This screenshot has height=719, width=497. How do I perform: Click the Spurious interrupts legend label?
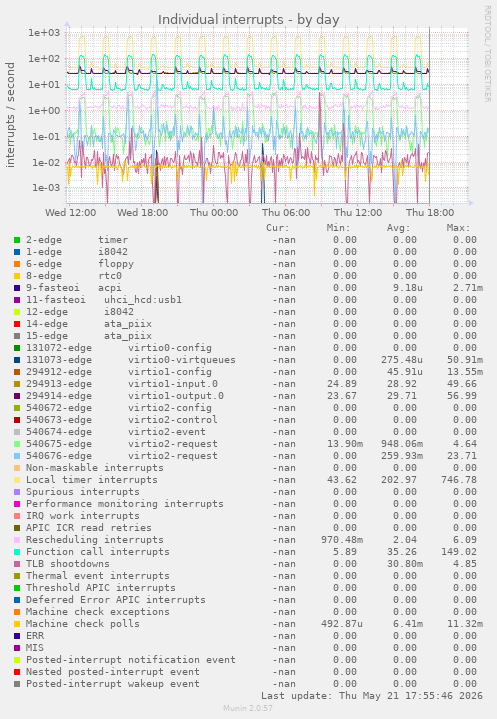83,492
